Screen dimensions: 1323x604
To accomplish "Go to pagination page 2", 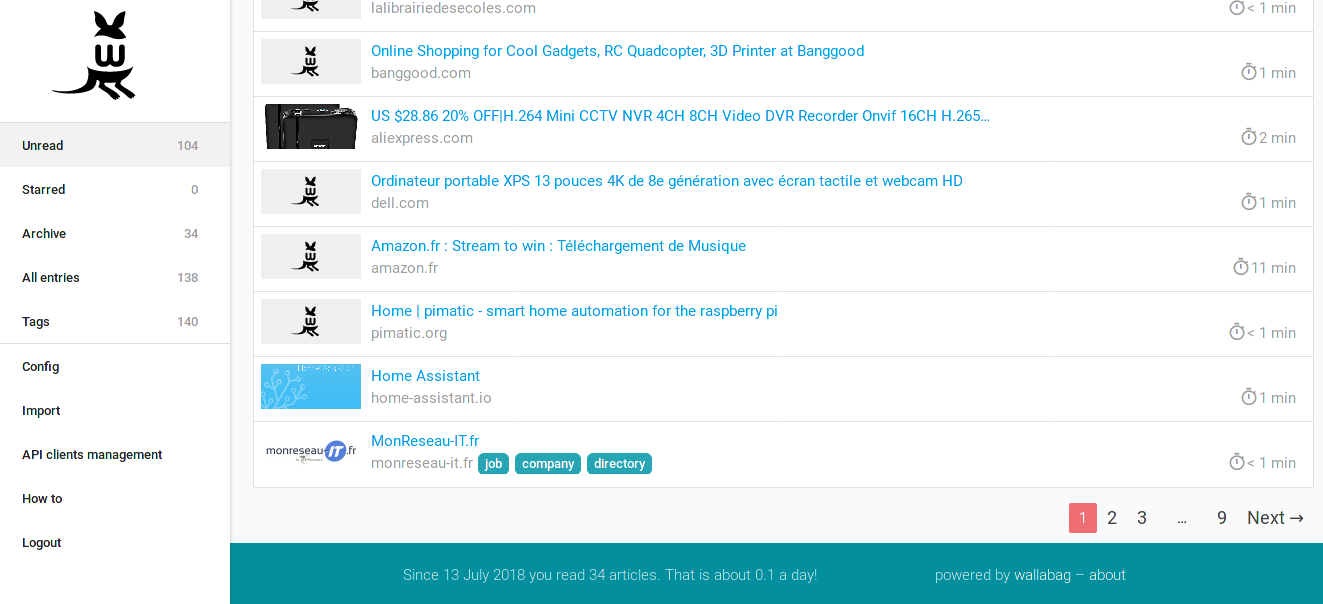I will click(x=1112, y=518).
